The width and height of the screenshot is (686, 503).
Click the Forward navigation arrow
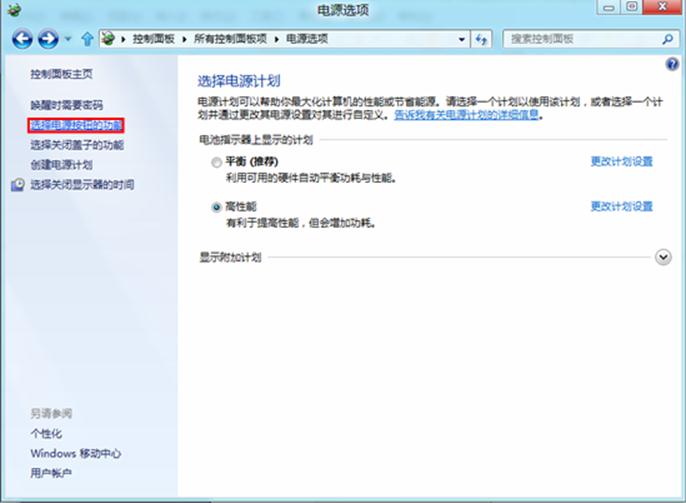48,39
